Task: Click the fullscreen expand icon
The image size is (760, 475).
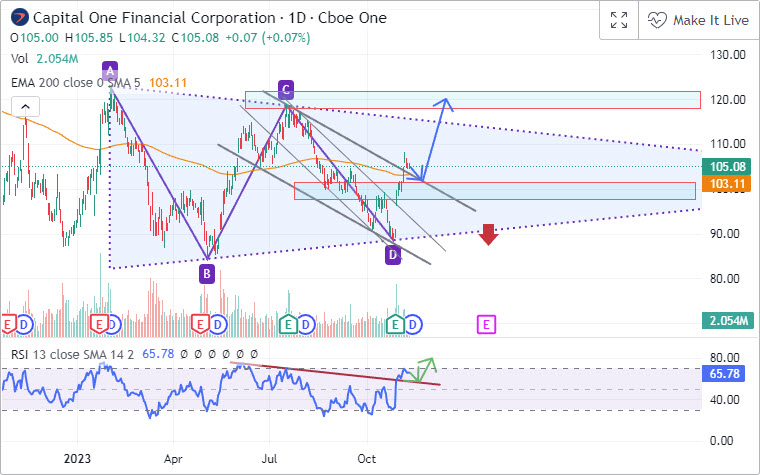Action: point(619,20)
